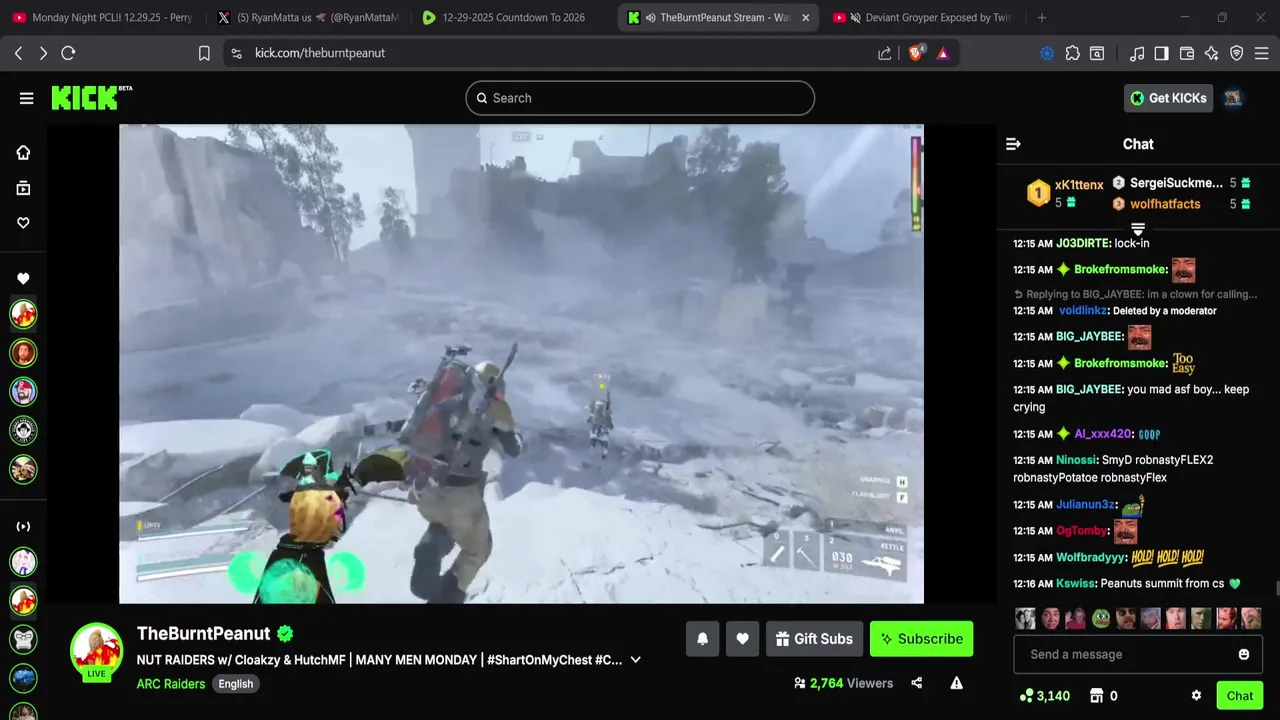Select Pepe frog quick emote
The image size is (1280, 720).
pyautogui.click(x=1100, y=618)
